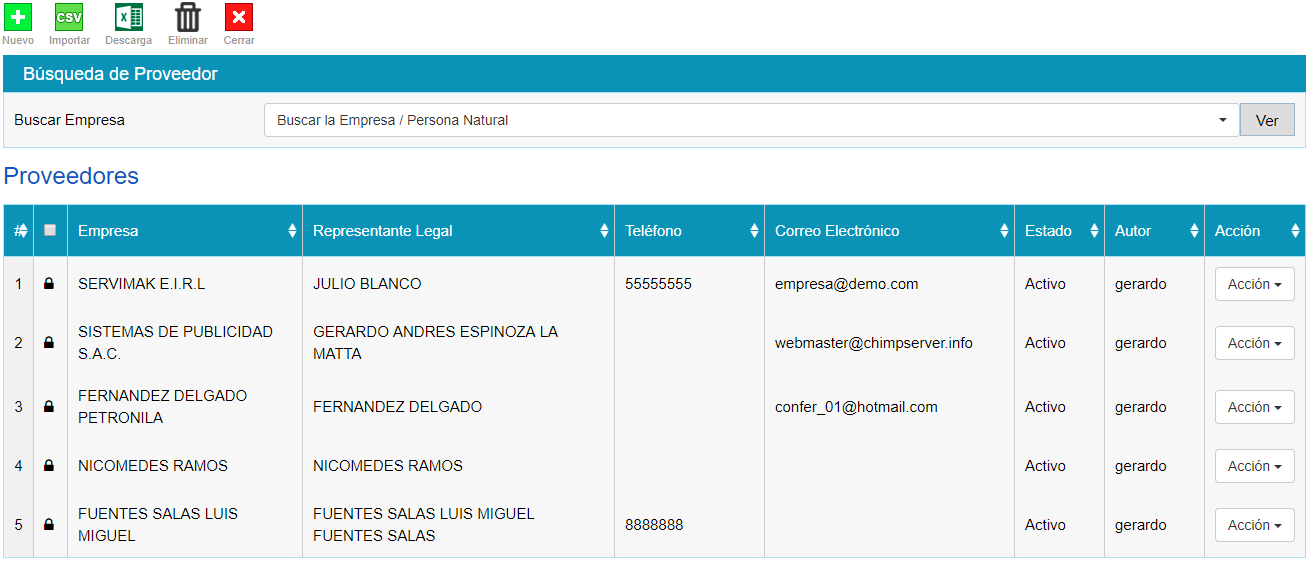
Task: Sort by Correo Electrónico column header
Action: coord(889,231)
